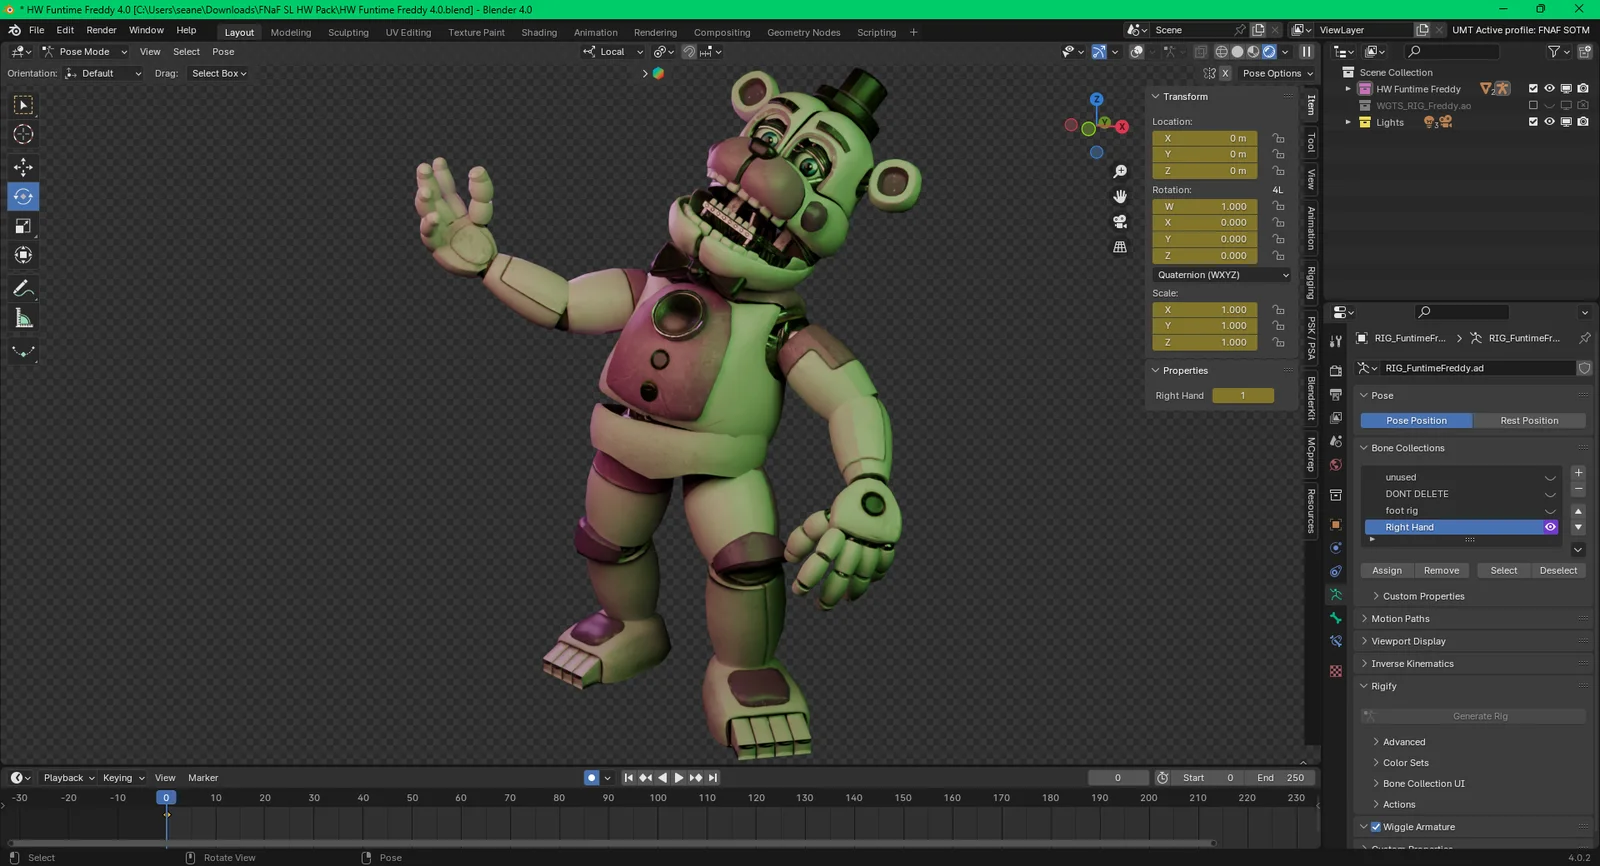
Task: Select the Measure tool
Action: tap(23, 318)
